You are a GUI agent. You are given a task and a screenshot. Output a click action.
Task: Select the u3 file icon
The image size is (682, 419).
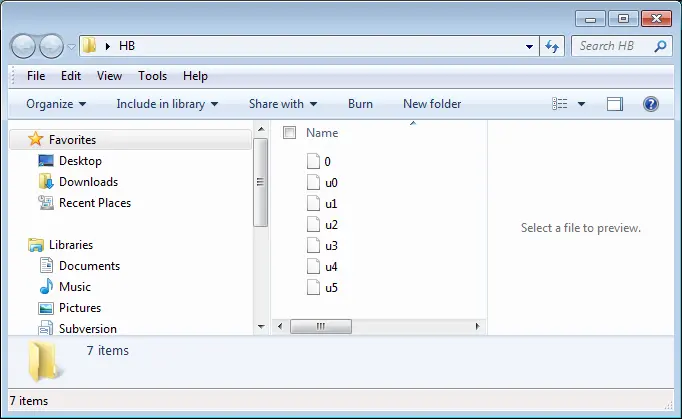pyautogui.click(x=313, y=245)
